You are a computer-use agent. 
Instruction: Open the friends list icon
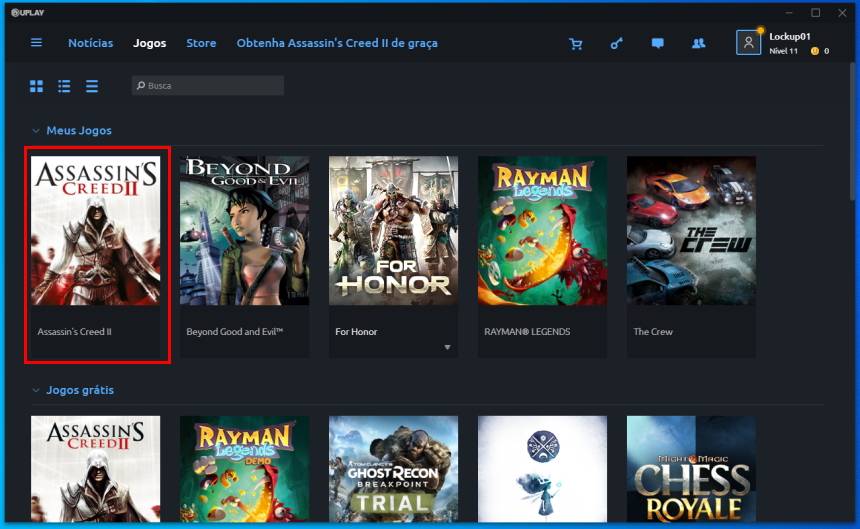tap(698, 44)
